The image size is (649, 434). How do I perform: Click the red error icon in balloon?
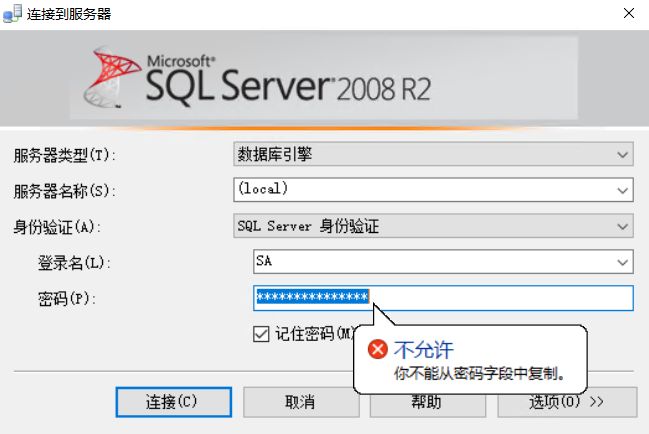(x=377, y=349)
